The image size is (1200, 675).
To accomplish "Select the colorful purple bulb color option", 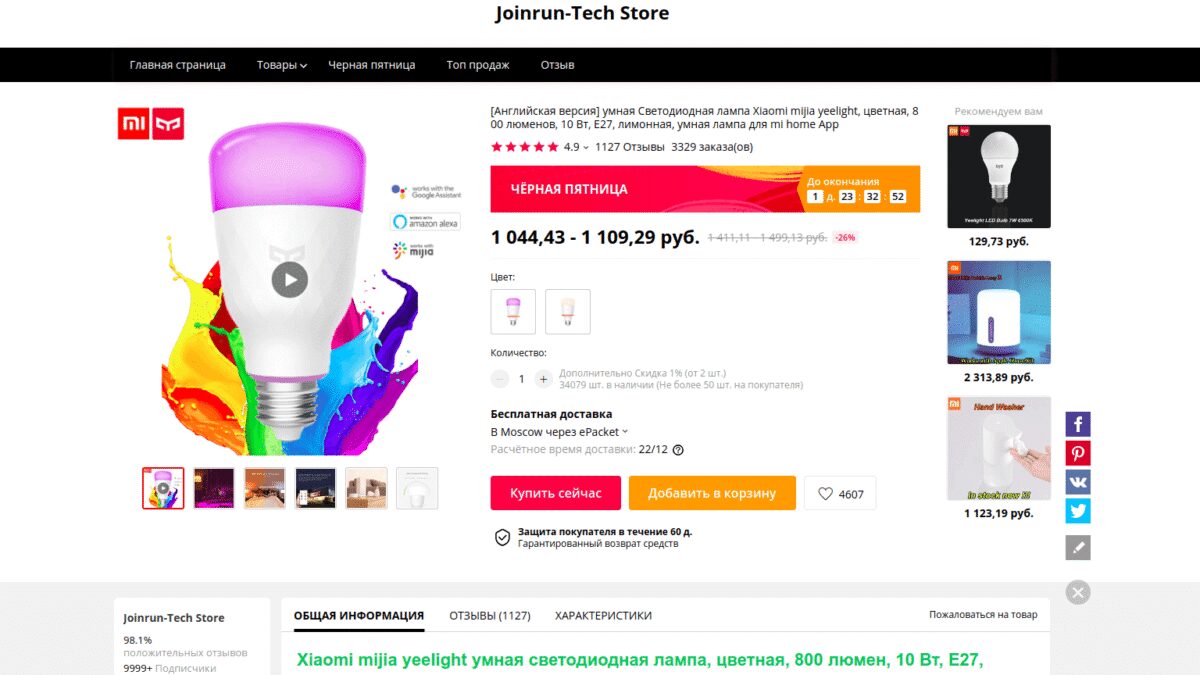I will (x=513, y=311).
